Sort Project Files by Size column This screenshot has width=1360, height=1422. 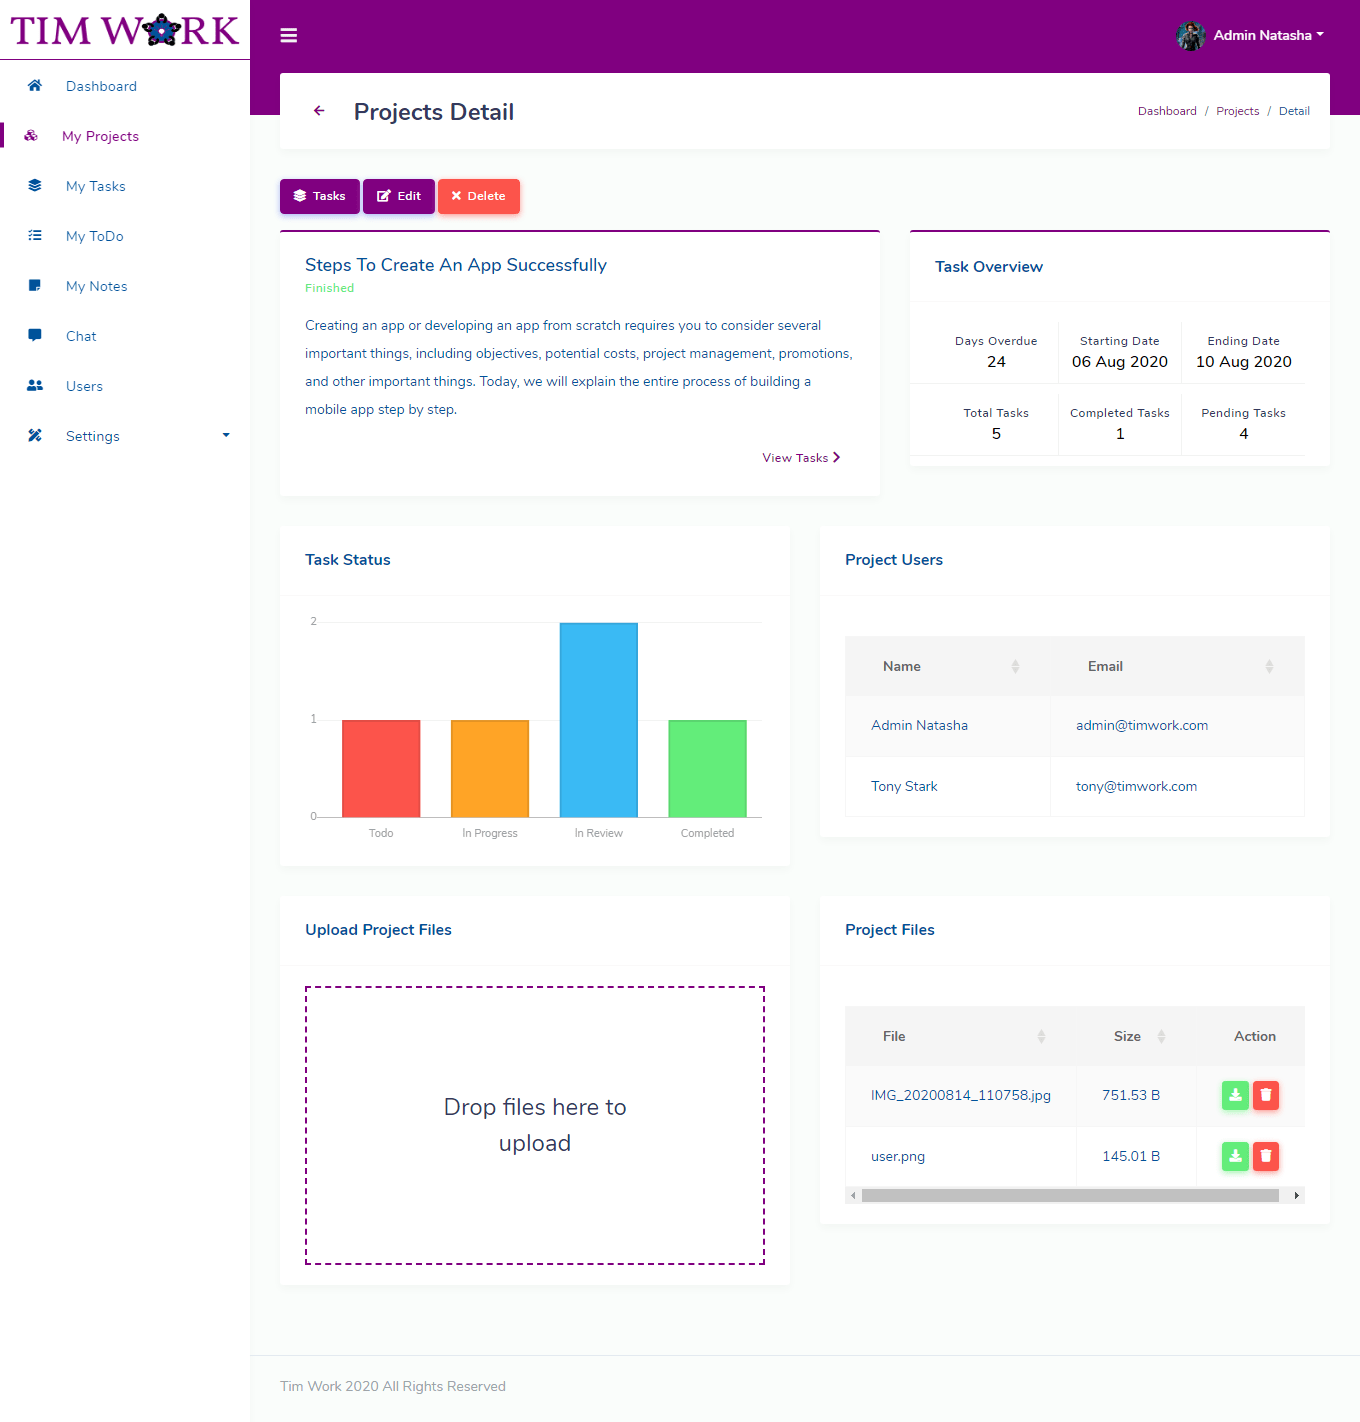pyautogui.click(x=1136, y=1036)
